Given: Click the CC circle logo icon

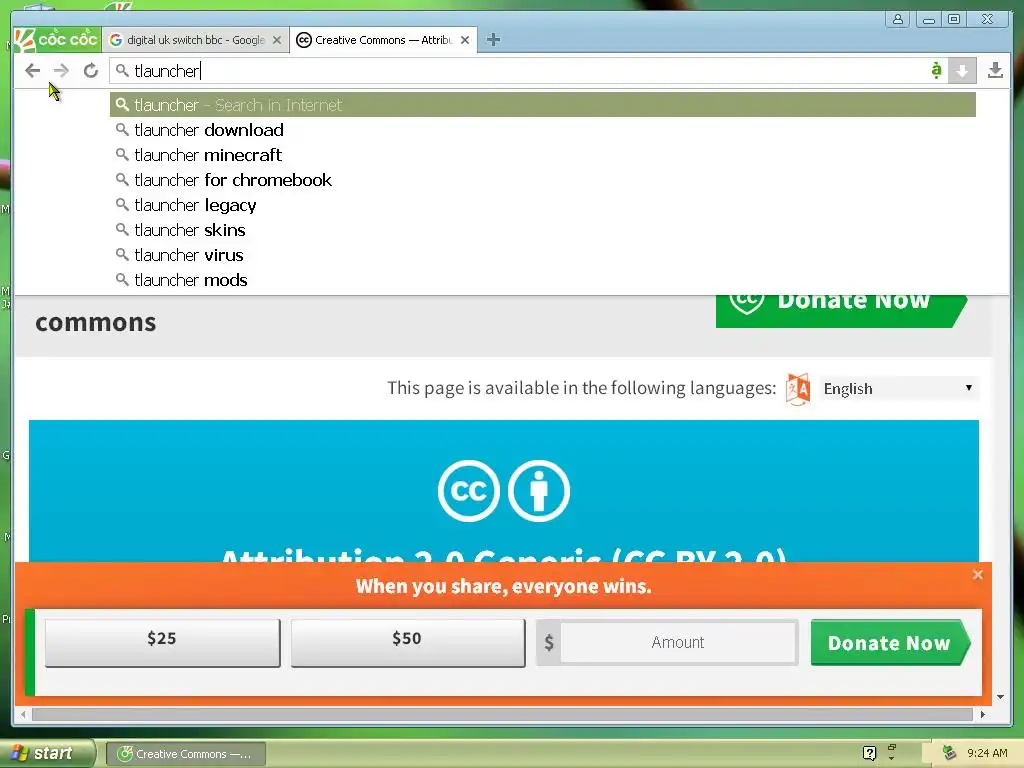Looking at the screenshot, I should (469, 491).
